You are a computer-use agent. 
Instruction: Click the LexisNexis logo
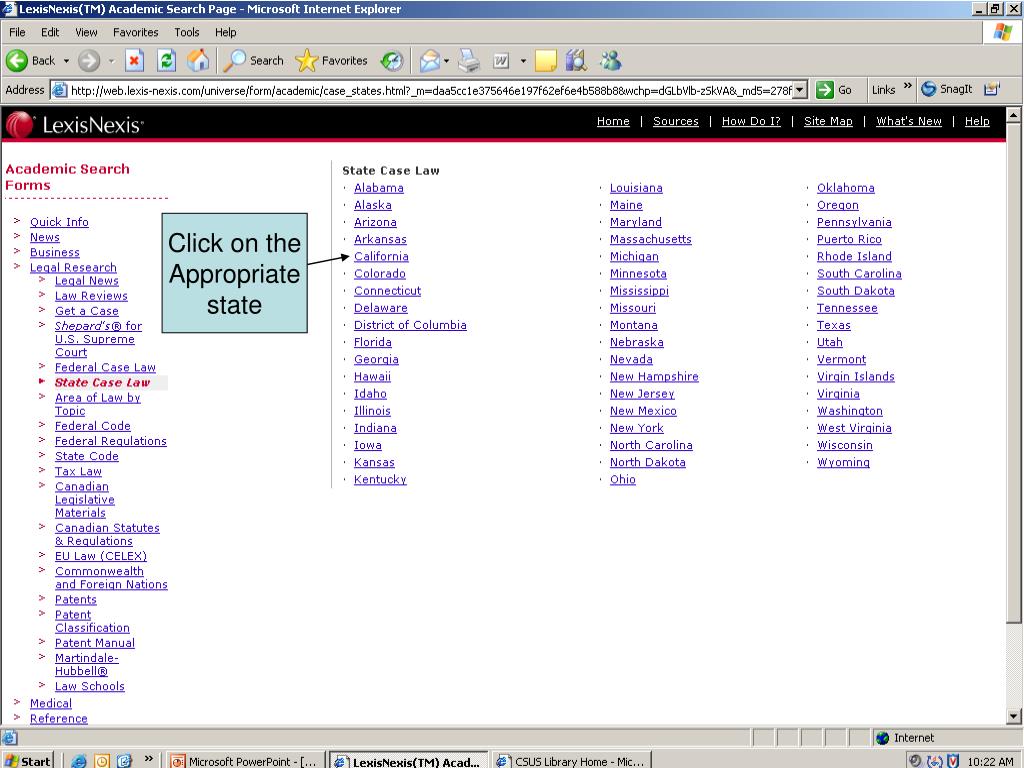pos(75,124)
